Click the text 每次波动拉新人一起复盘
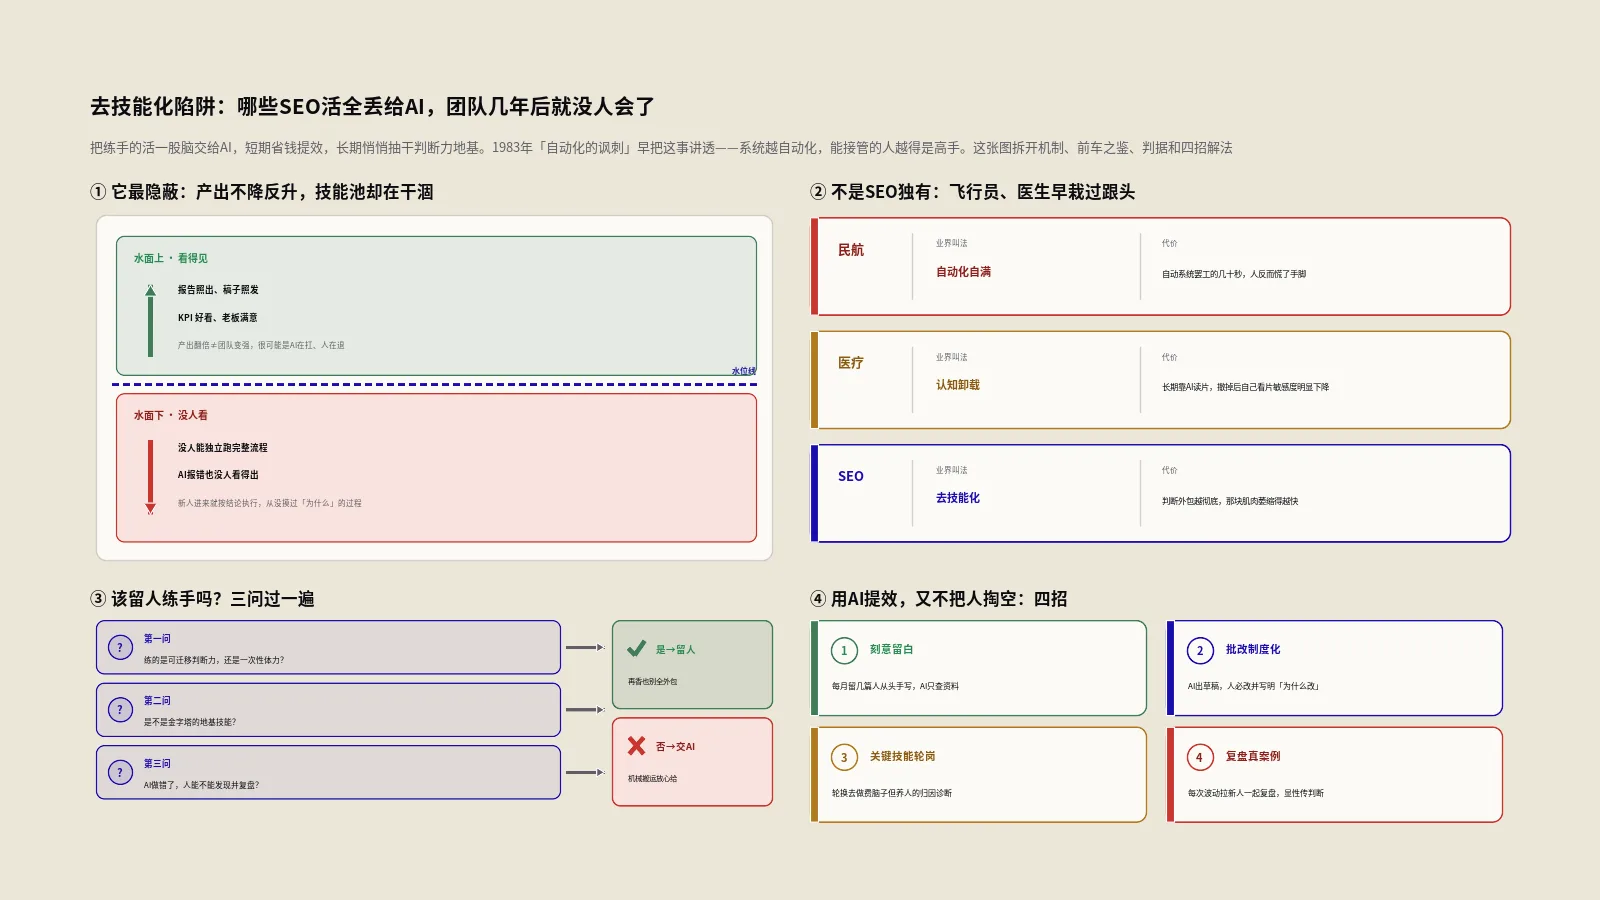 pyautogui.click(x=1256, y=793)
